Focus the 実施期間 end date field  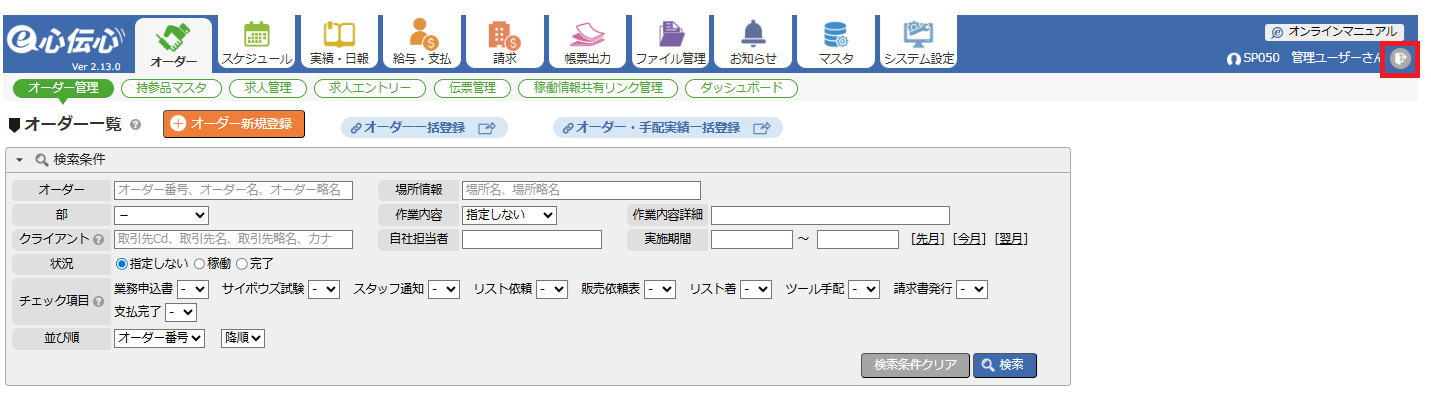[858, 239]
